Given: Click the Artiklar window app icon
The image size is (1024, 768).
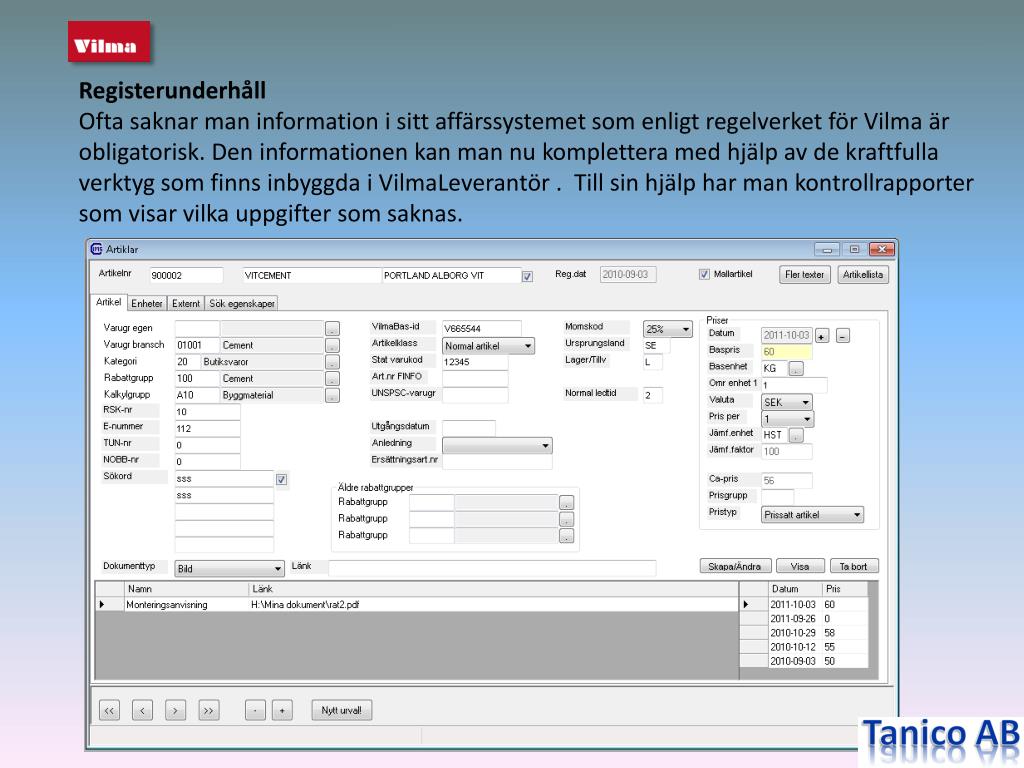Looking at the screenshot, I should (97, 249).
